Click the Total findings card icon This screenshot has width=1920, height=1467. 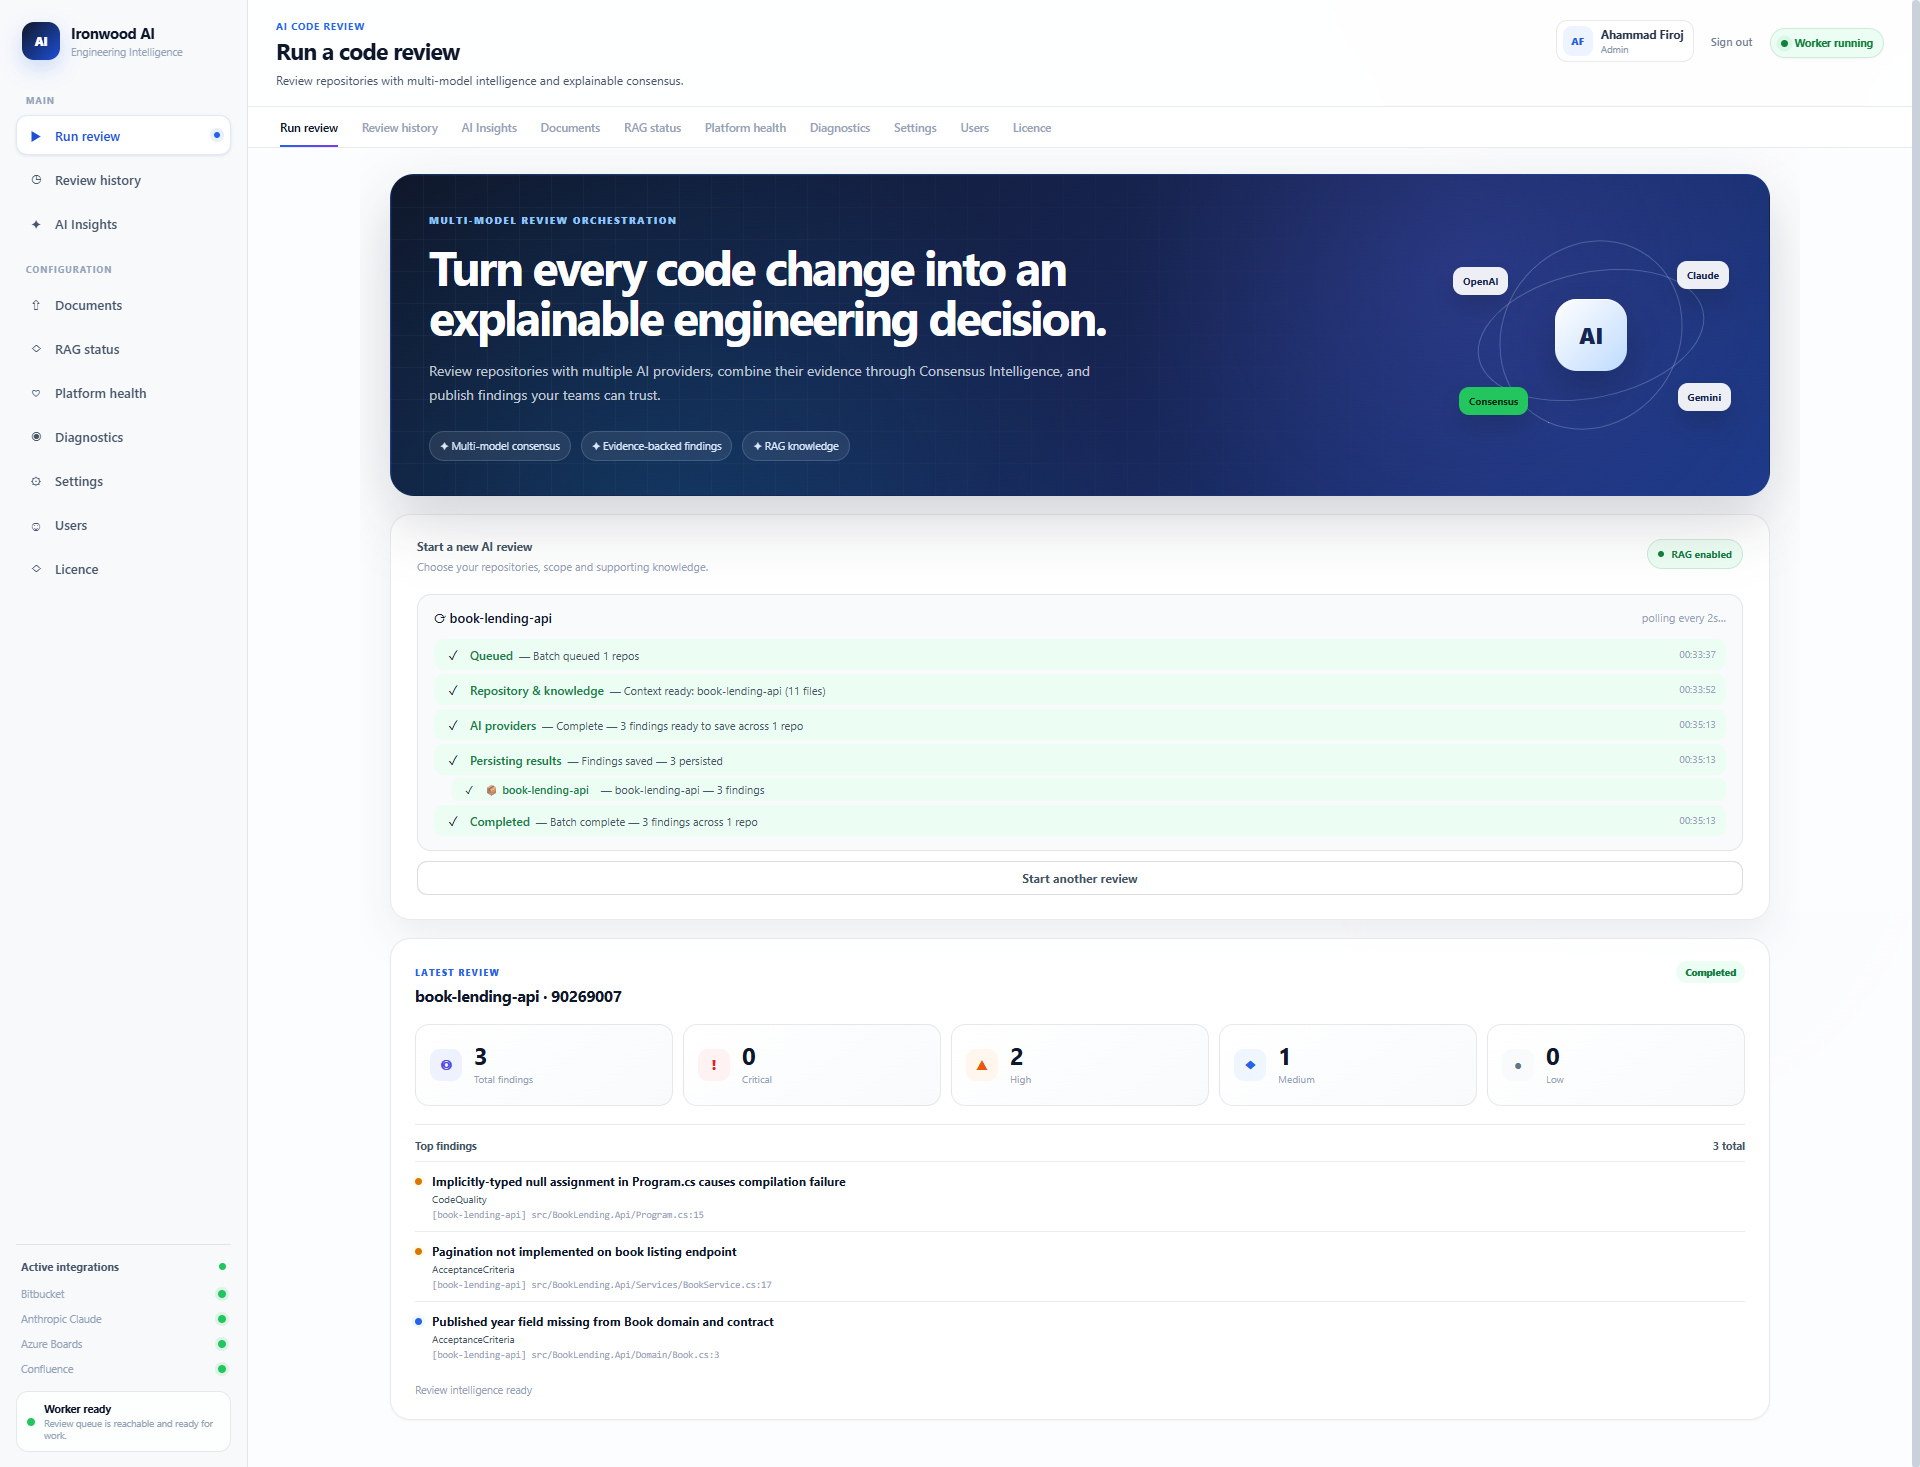click(x=446, y=1065)
